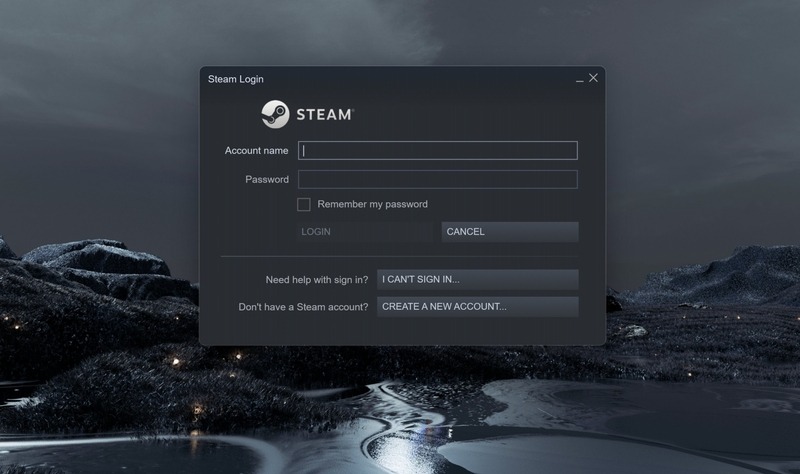Screen dimensions: 800x474
Task: Click the LOGIN button
Action: click(365, 232)
